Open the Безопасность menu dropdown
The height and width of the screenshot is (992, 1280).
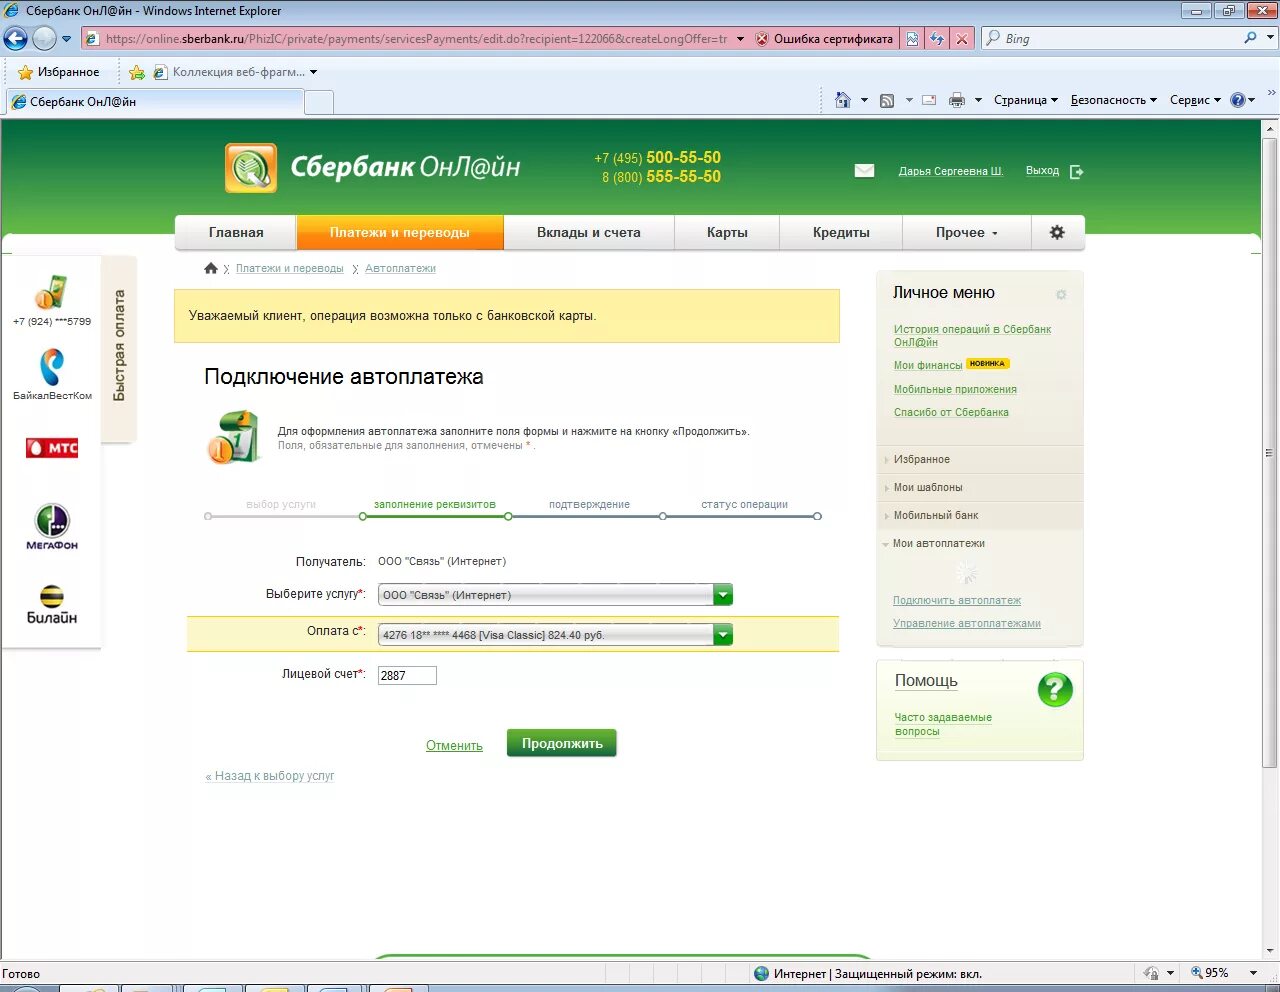[x=1114, y=100]
